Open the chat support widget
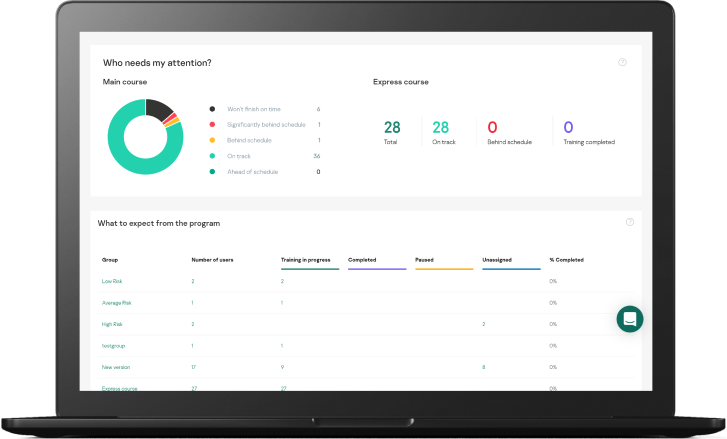The height and width of the screenshot is (439, 727). 630,319
